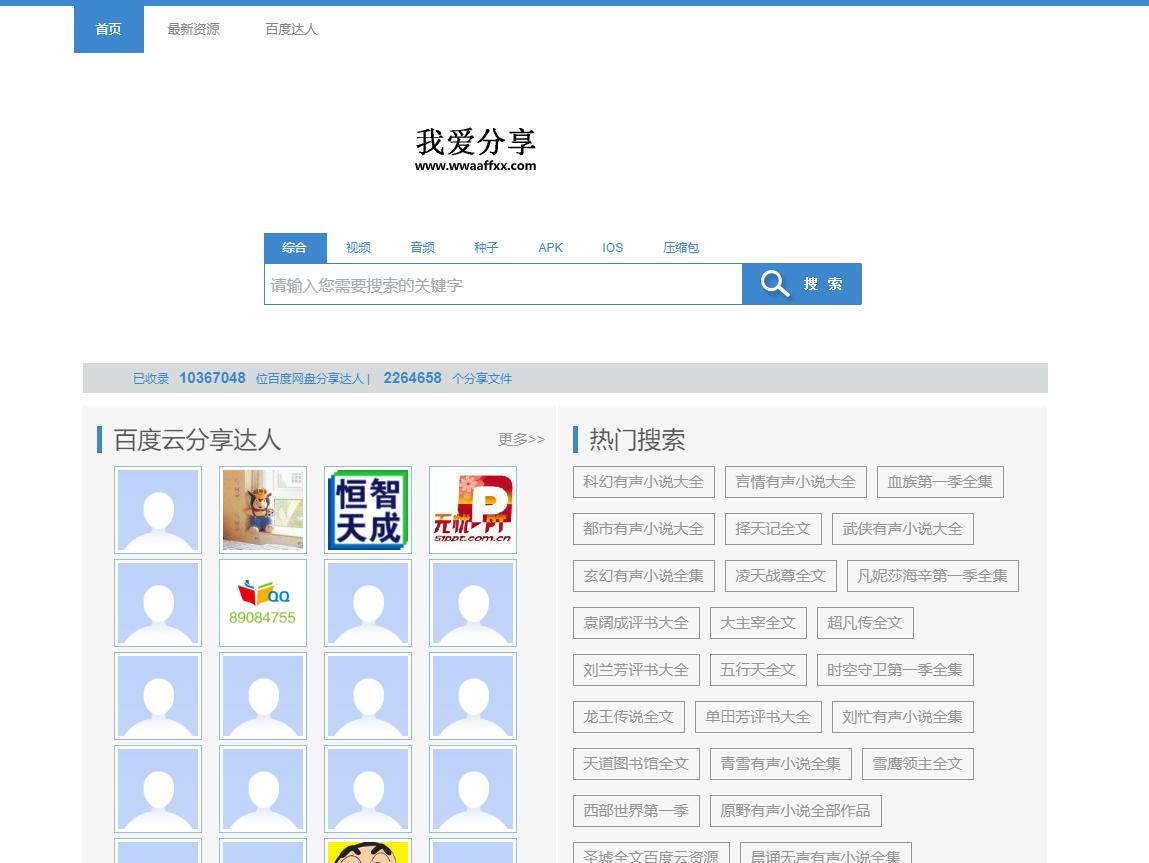Click the magnifying glass search icon
The height and width of the screenshot is (863, 1149).
point(773,284)
